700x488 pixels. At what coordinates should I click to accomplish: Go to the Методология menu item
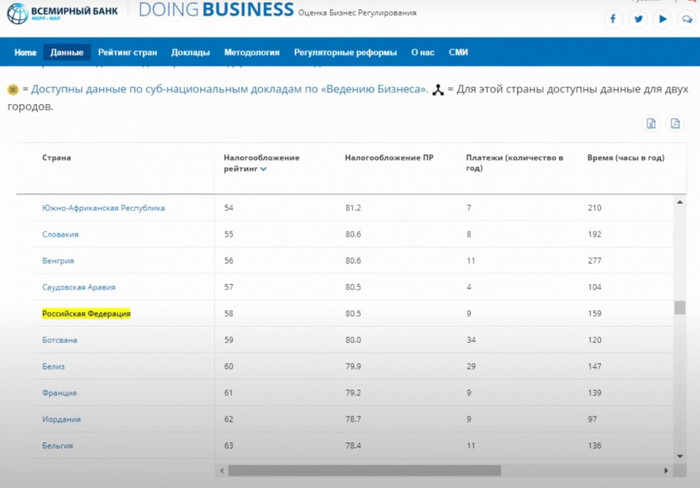tap(252, 52)
